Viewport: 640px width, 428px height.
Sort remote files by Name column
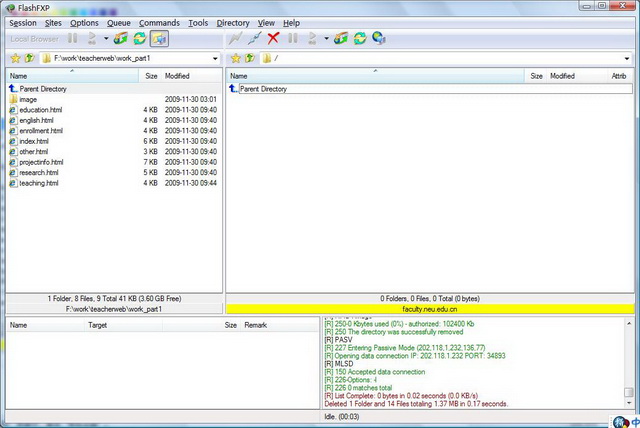[376, 76]
